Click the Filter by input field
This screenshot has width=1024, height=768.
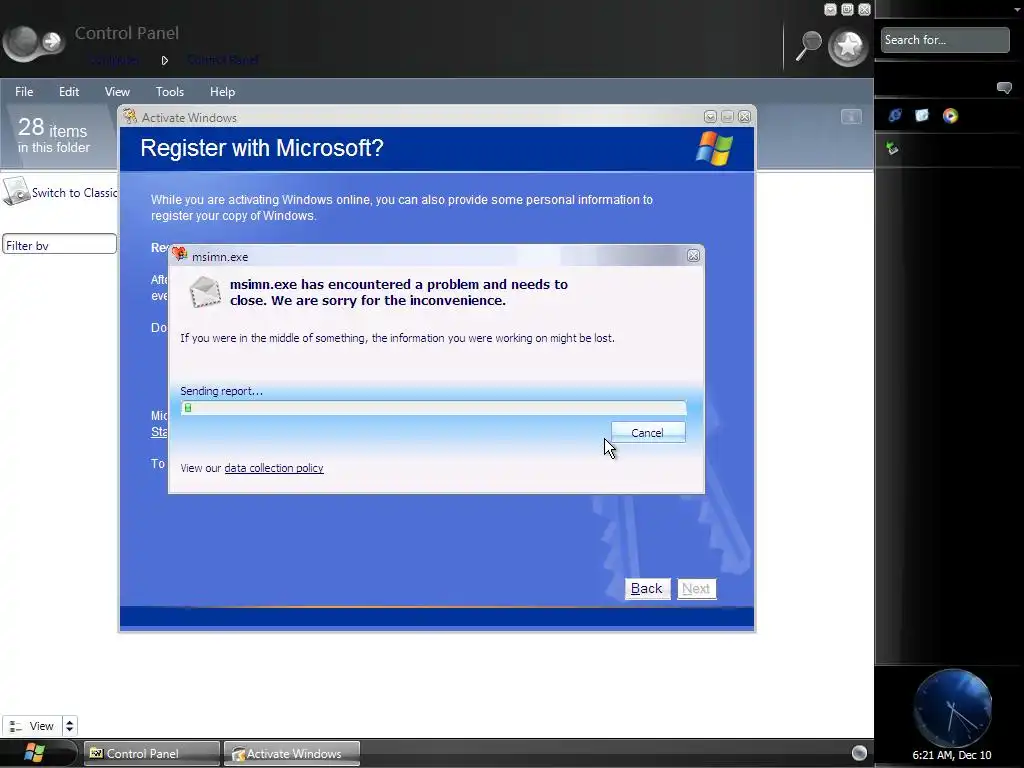59,244
